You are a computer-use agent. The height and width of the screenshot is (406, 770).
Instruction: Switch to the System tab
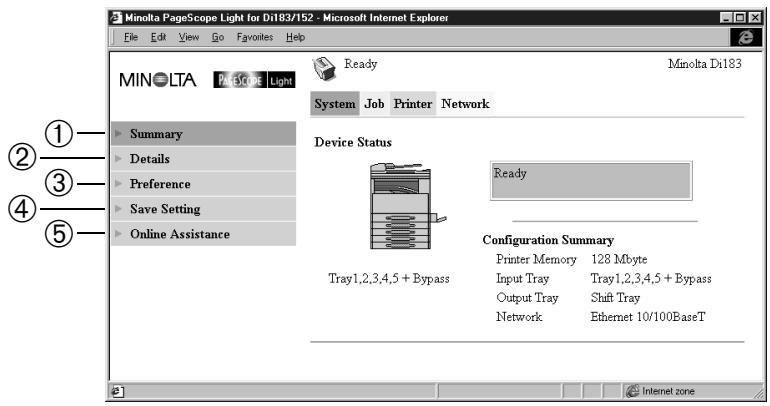[x=335, y=104]
